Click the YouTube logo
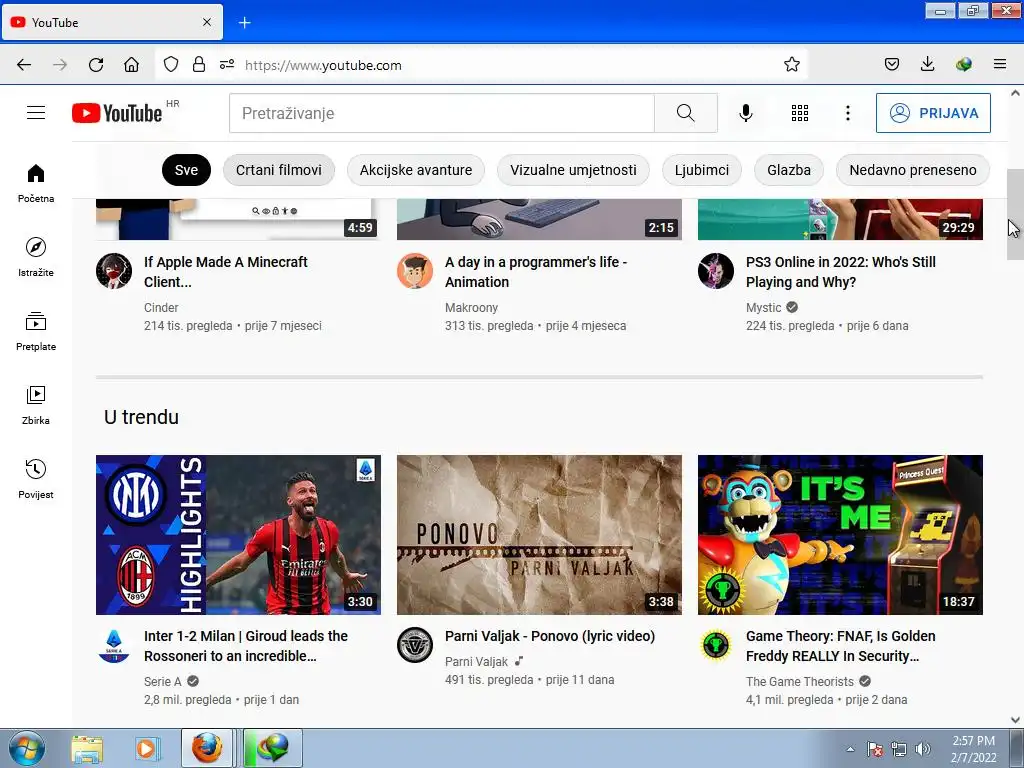The width and height of the screenshot is (1024, 768). [x=117, y=113]
